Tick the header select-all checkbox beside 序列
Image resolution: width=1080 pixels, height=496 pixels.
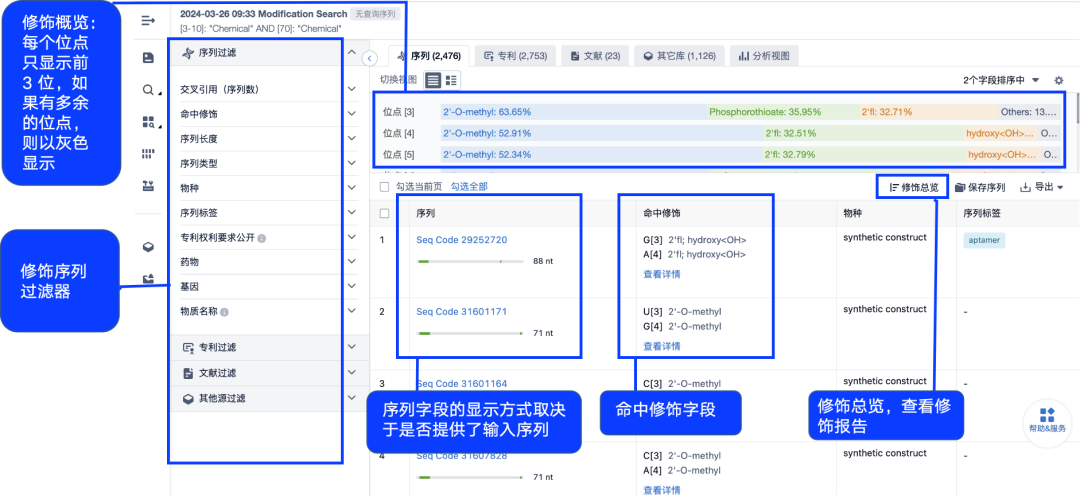tap(385, 213)
